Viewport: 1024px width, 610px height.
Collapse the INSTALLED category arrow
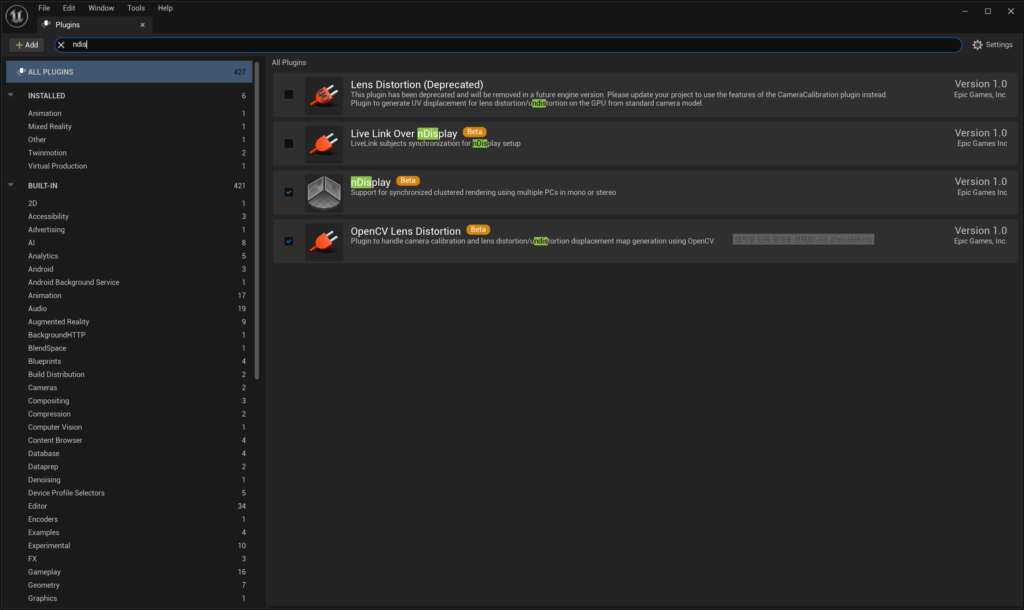pos(10,95)
